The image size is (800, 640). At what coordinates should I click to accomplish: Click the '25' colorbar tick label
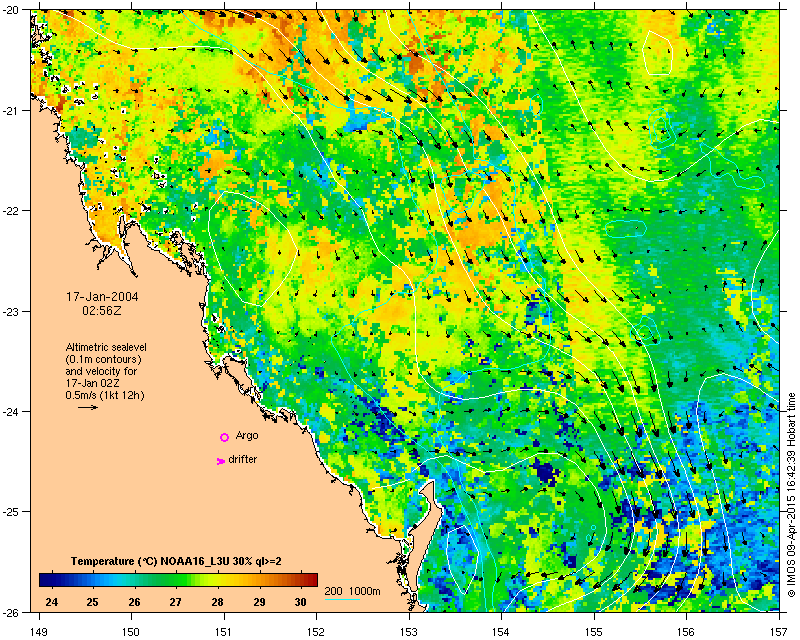pyautogui.click(x=92, y=602)
